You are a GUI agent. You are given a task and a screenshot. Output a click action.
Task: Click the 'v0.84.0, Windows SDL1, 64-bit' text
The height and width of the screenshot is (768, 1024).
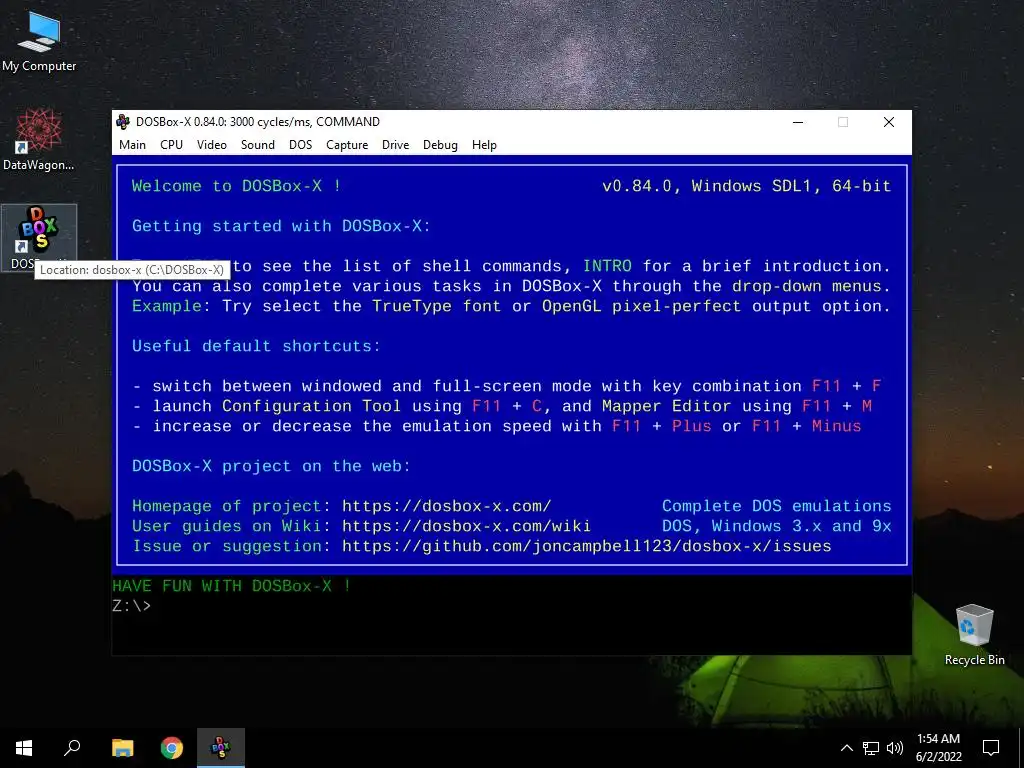746,186
